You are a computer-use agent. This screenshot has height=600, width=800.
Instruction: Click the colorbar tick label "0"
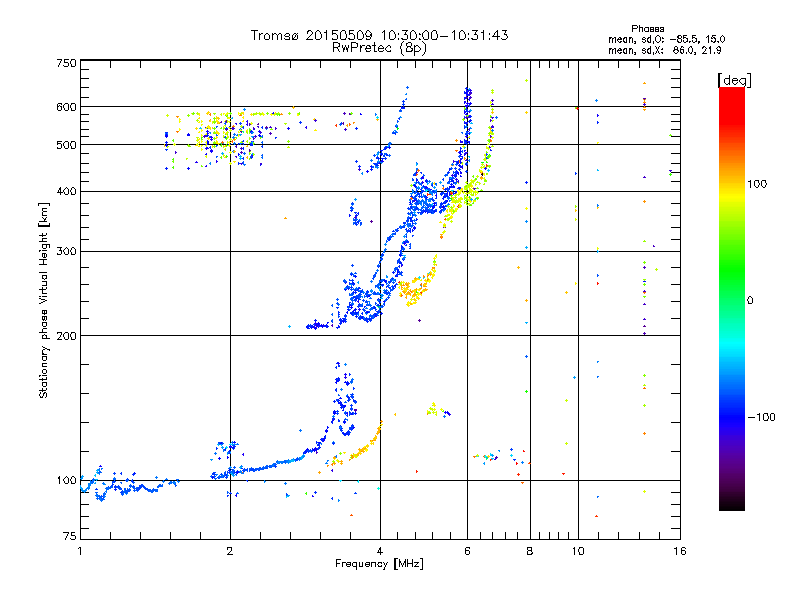click(750, 301)
